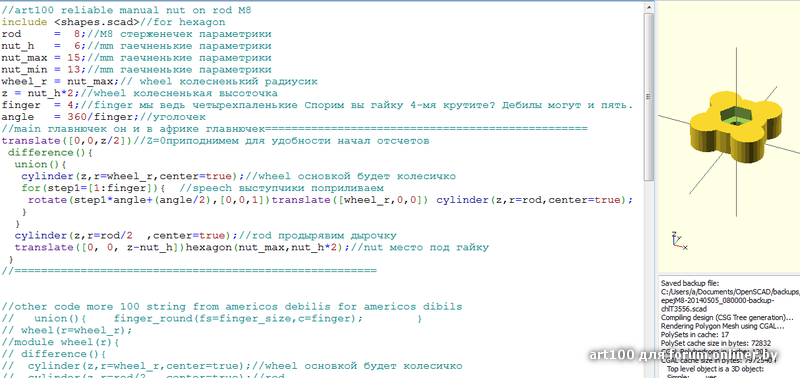Screen dimensions: 800x378
Task: Click the 'rod = 8' parameter line
Action: [x=136, y=34]
